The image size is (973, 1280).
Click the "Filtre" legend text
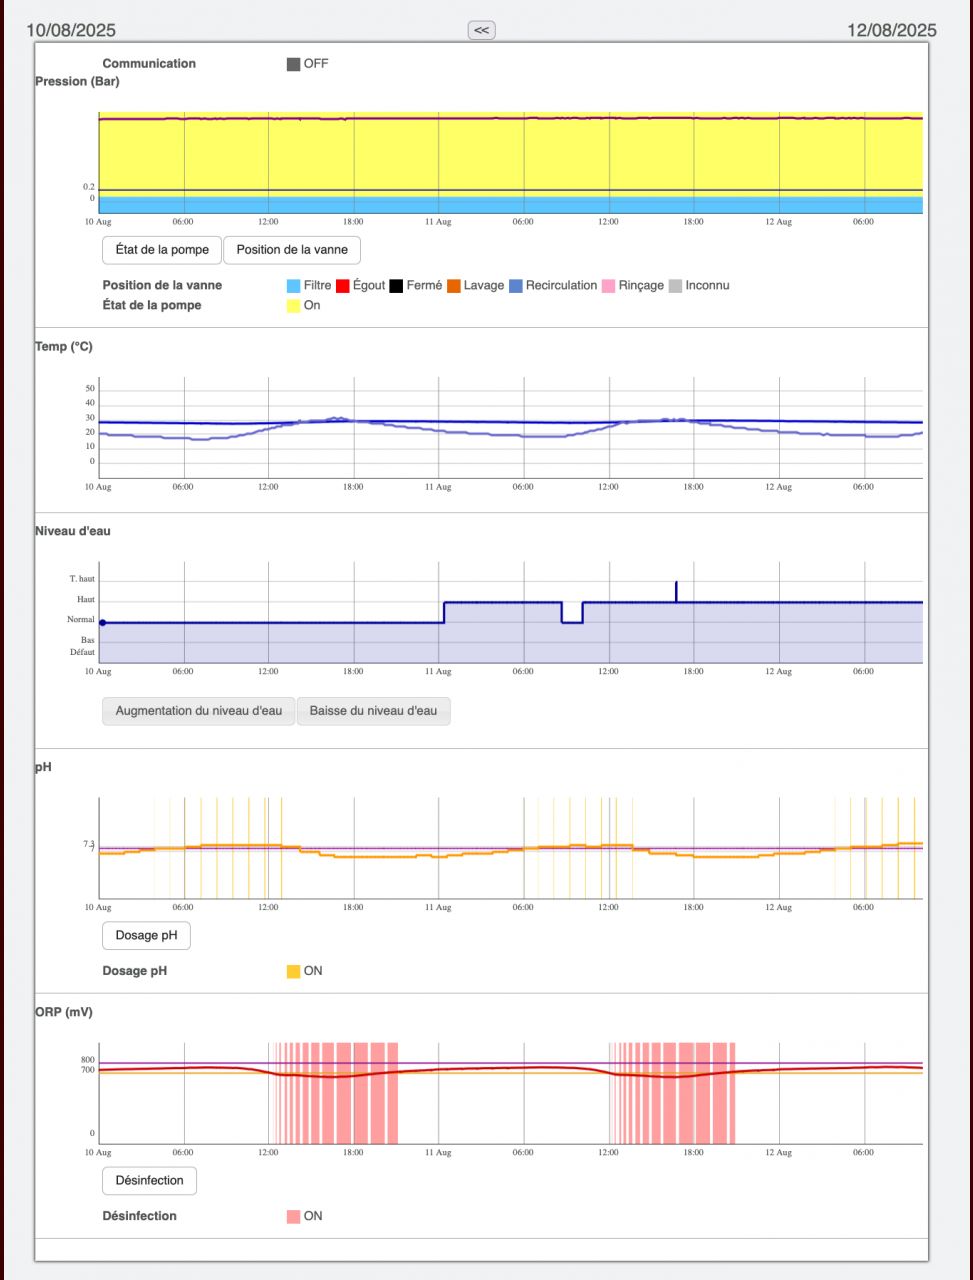pyautogui.click(x=317, y=286)
